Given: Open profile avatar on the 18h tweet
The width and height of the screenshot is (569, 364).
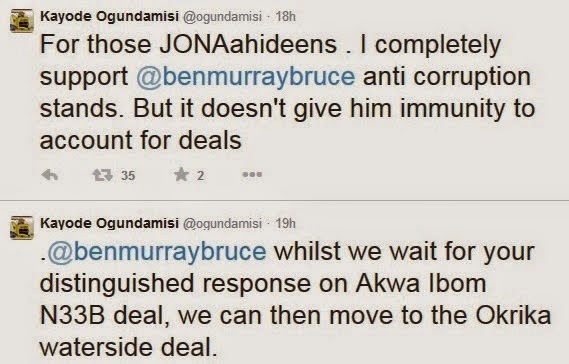Looking at the screenshot, I should (x=22, y=21).
